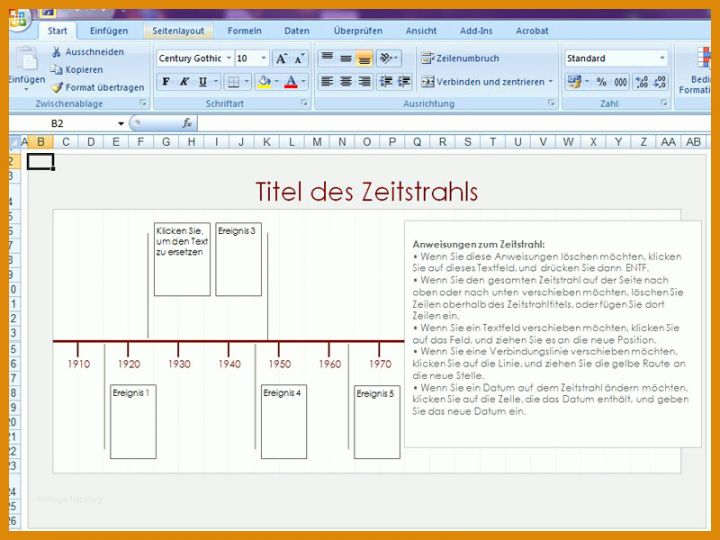Increase font size with the large A button

point(281,59)
